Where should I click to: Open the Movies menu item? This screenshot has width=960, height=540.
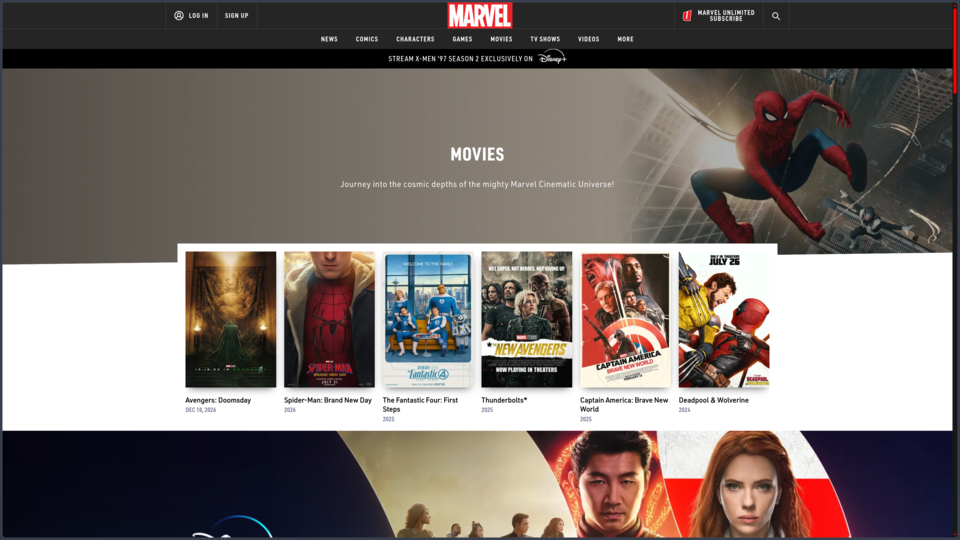tap(501, 39)
